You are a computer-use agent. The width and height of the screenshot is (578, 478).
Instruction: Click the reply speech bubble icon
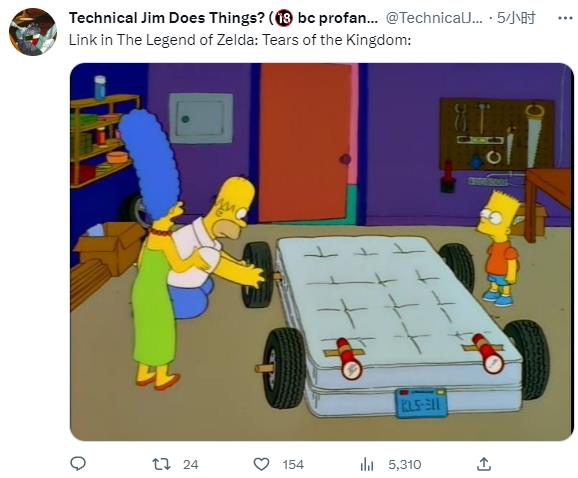pos(78,464)
